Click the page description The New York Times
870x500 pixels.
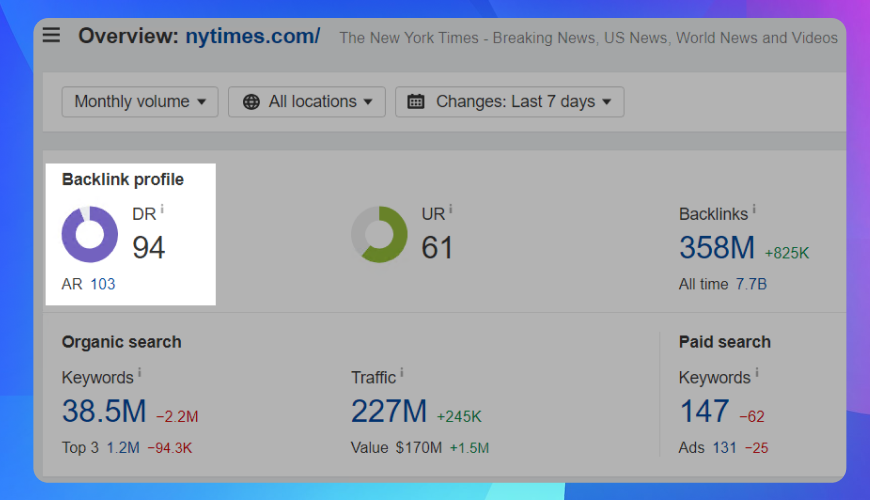click(589, 38)
